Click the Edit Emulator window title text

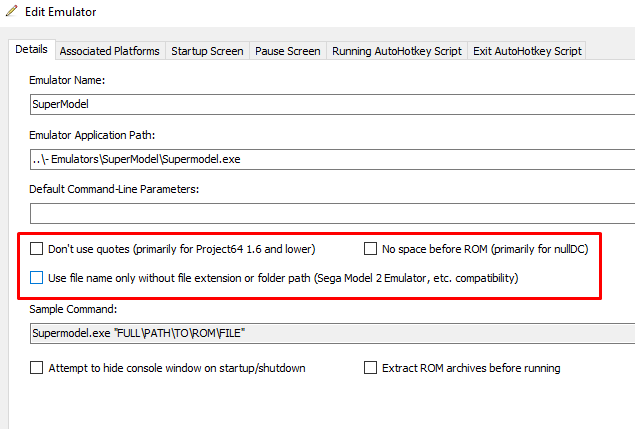tap(61, 12)
